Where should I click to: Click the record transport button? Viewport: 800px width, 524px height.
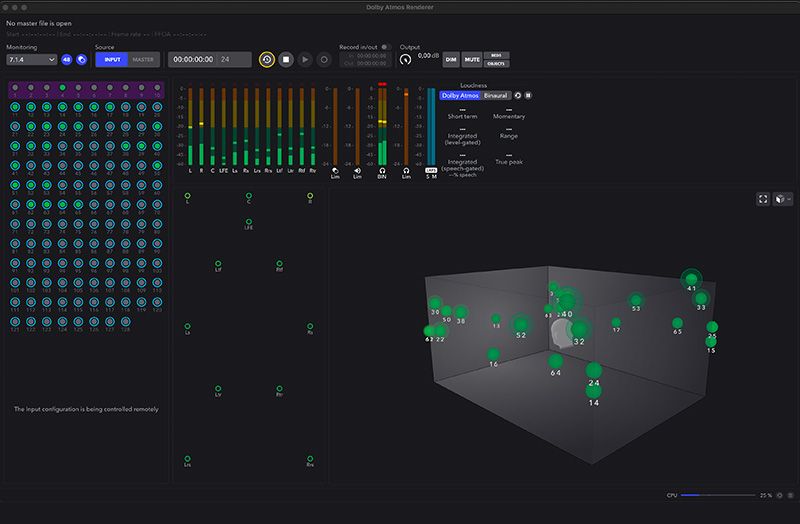point(324,60)
